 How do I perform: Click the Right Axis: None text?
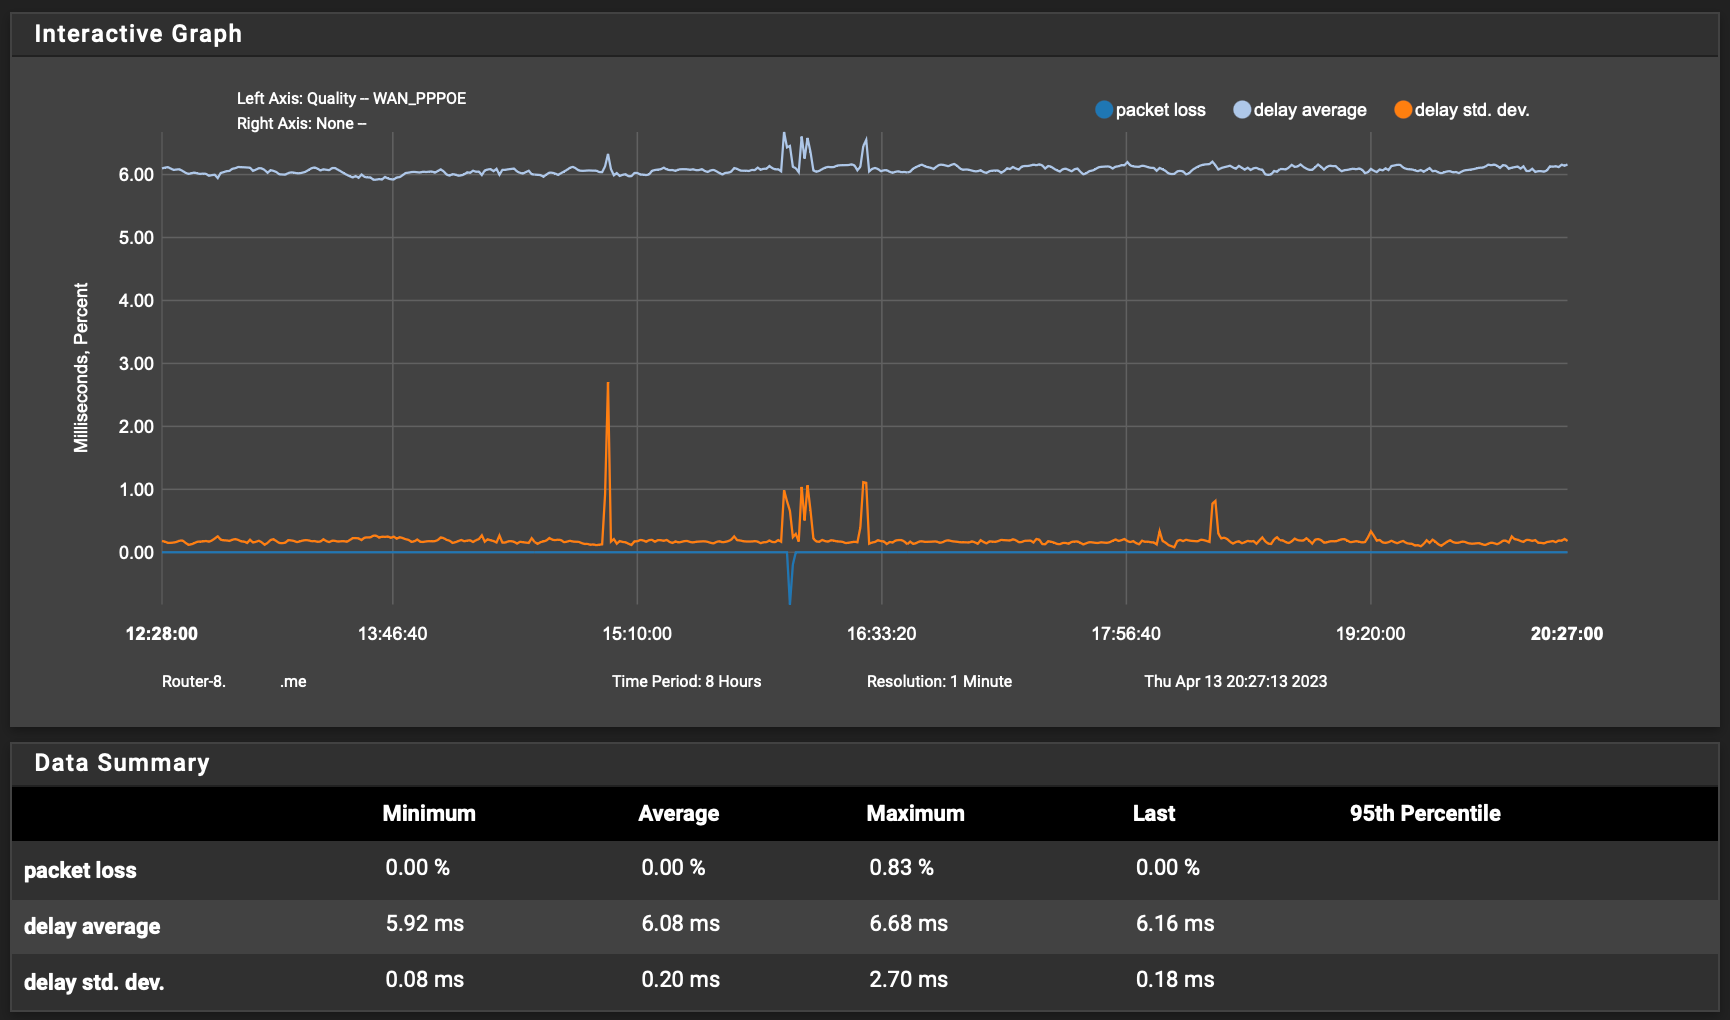click(301, 124)
